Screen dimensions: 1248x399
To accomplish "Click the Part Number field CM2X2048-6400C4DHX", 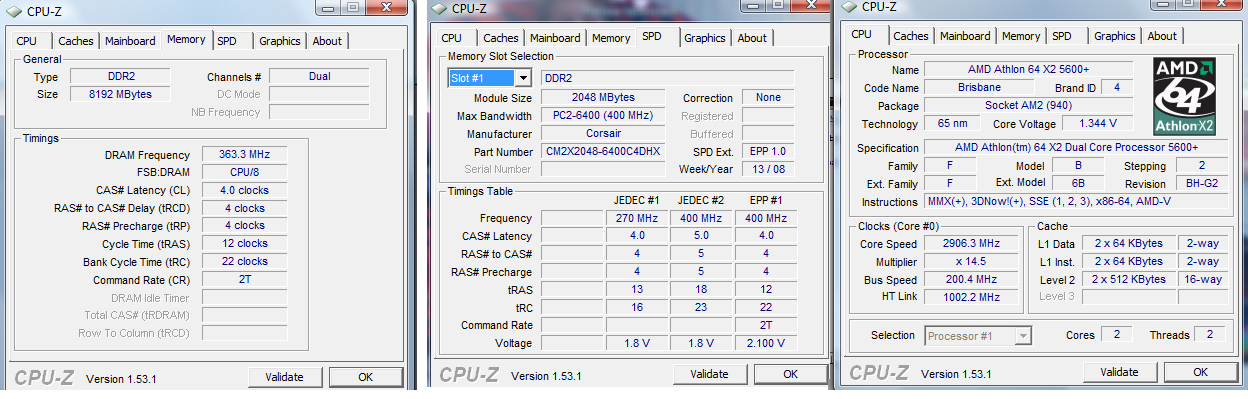I will pos(603,152).
